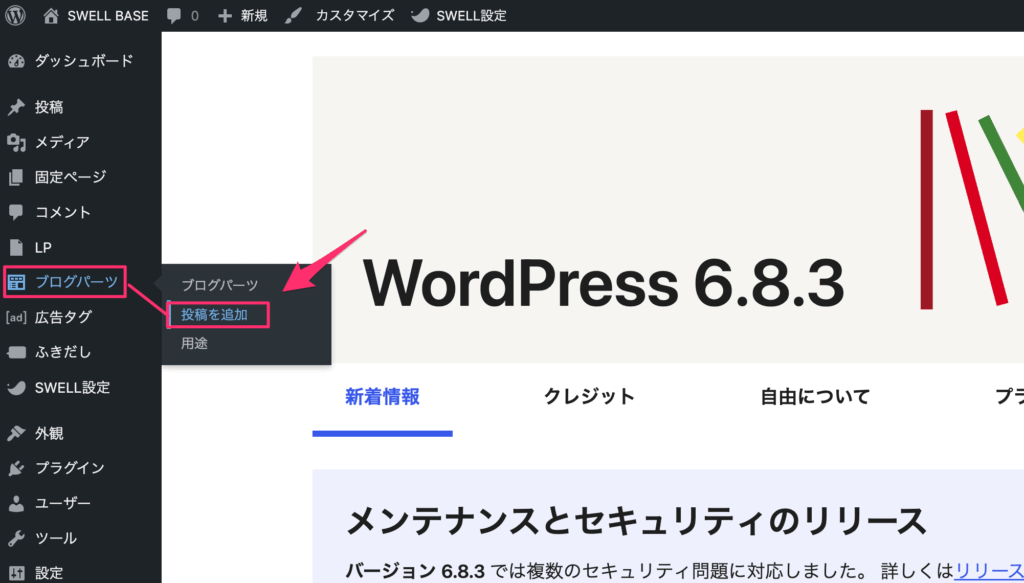Open the dashboard gauge icon in sidebar
The image size is (1024, 583).
pos(16,61)
